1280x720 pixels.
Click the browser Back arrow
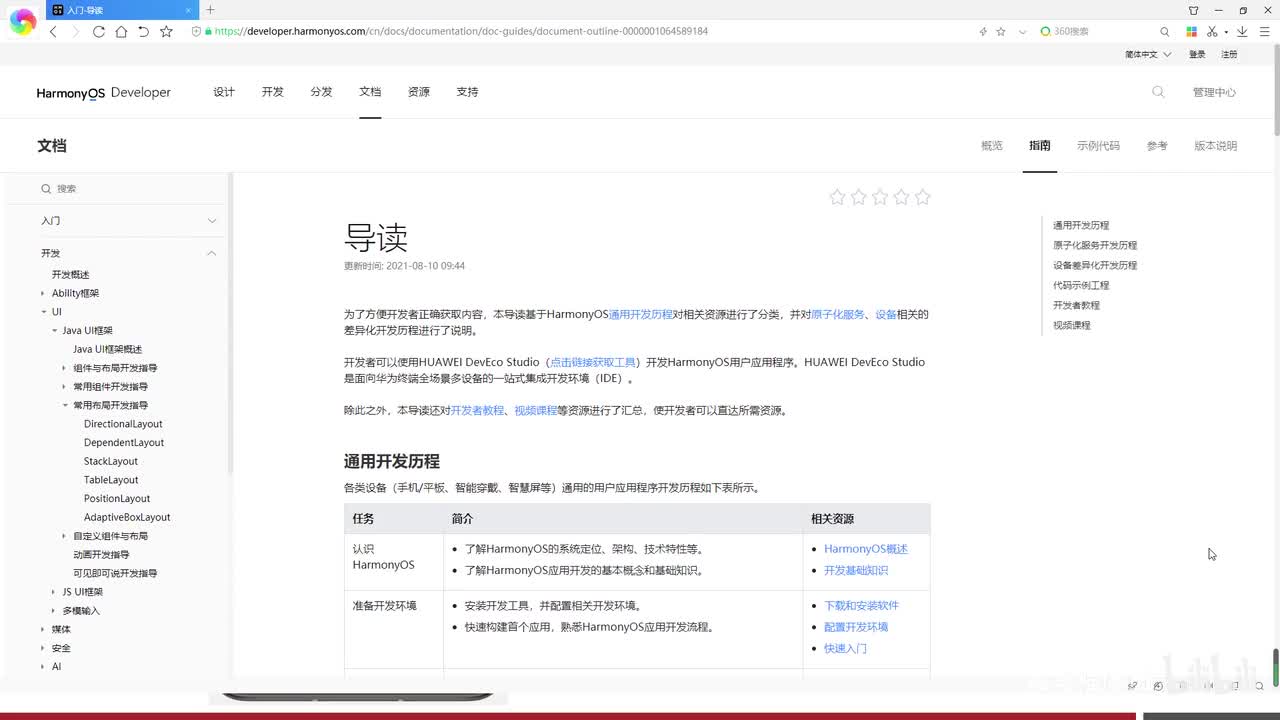tap(53, 31)
